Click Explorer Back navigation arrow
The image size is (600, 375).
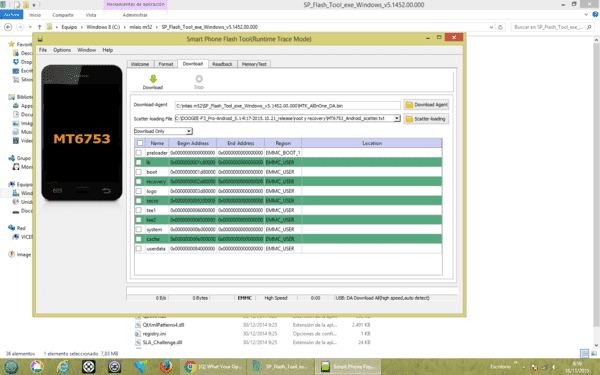pos(8,27)
